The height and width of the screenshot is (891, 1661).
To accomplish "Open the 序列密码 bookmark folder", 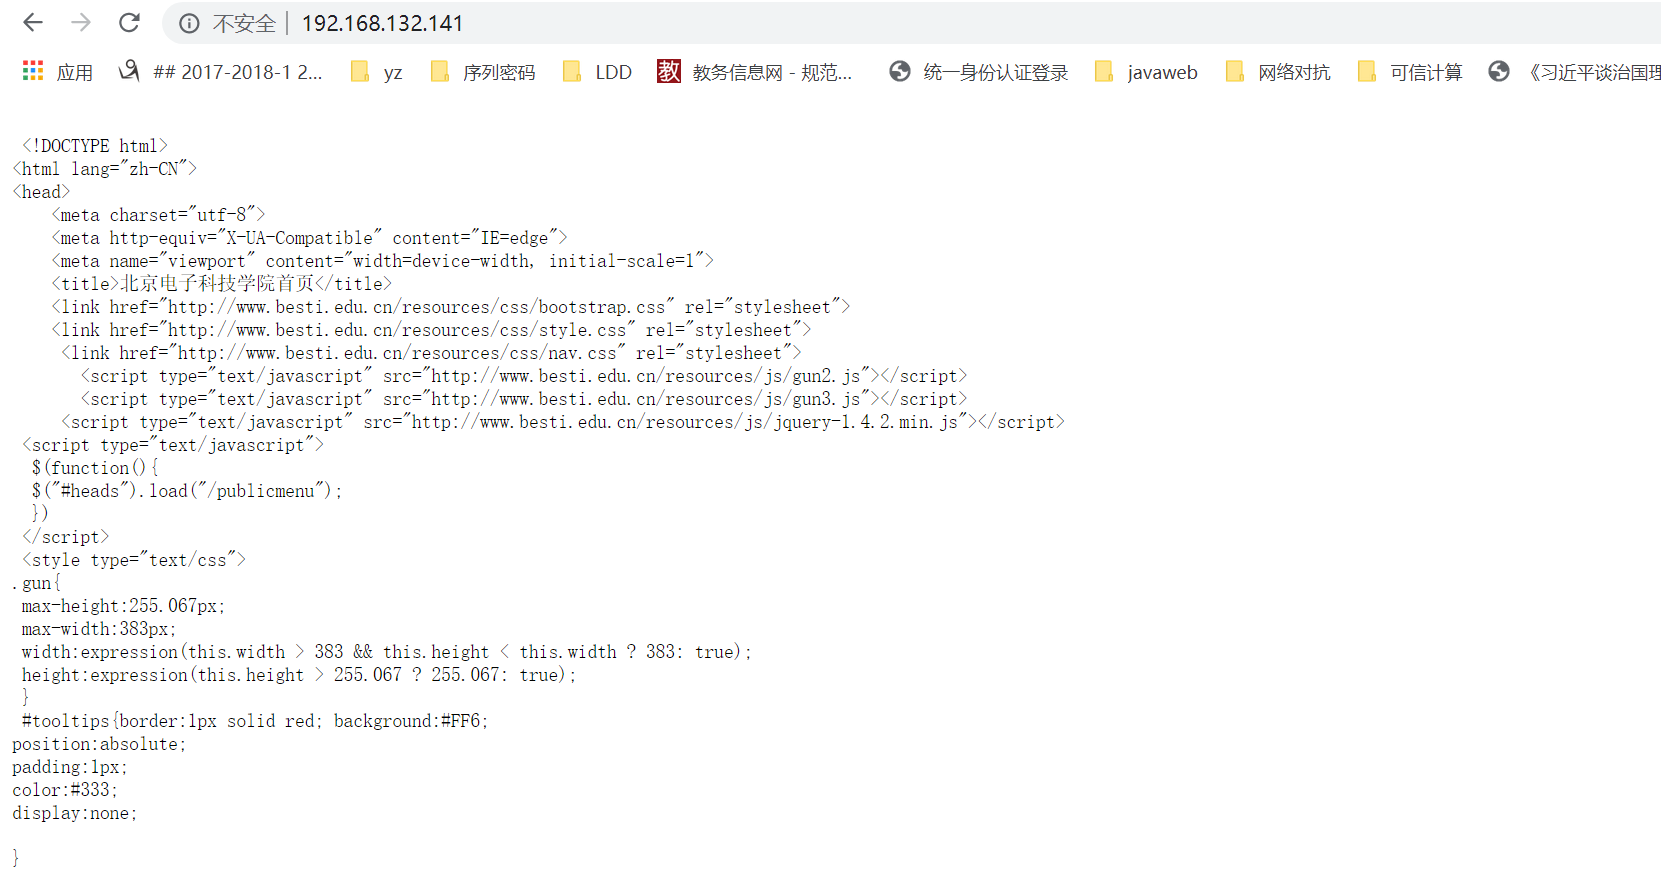I will 483,72.
